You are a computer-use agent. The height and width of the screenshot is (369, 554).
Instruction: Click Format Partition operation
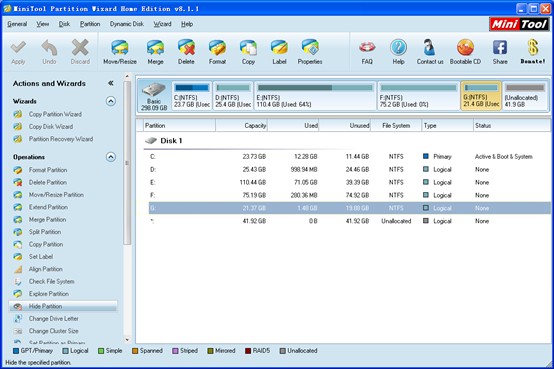pyautogui.click(x=48, y=170)
